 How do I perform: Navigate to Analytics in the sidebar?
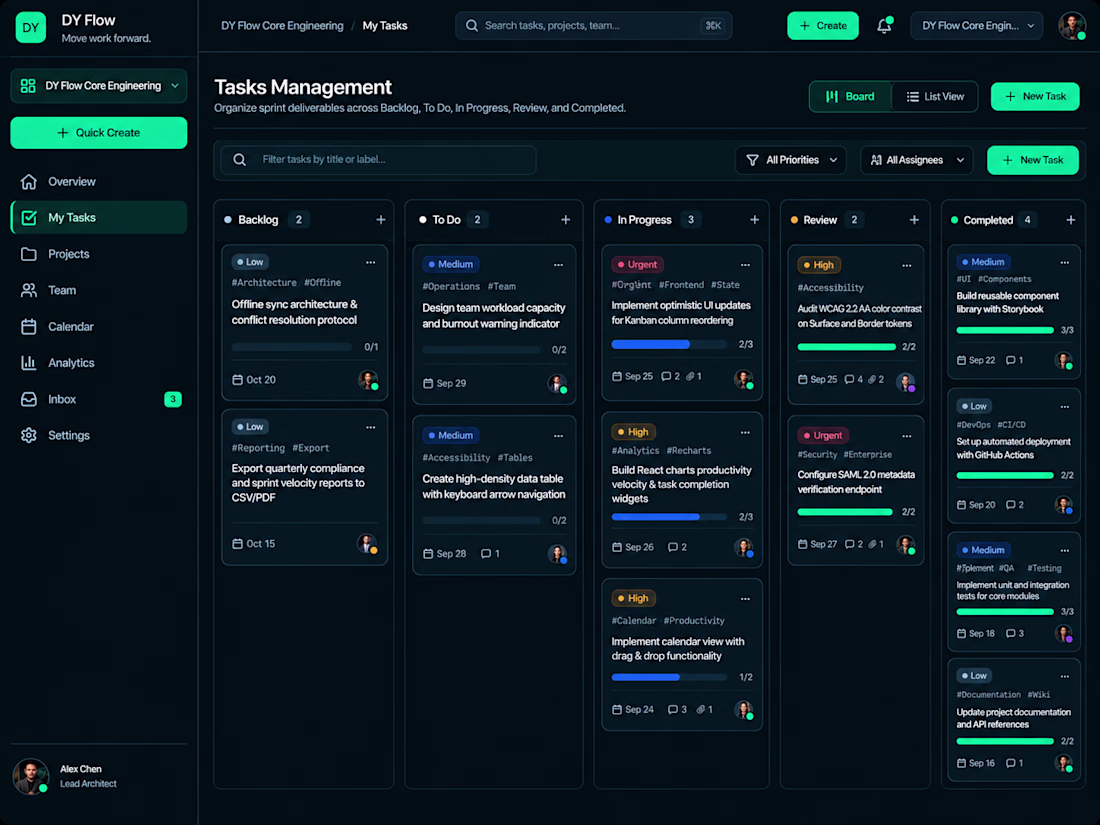(x=99, y=363)
